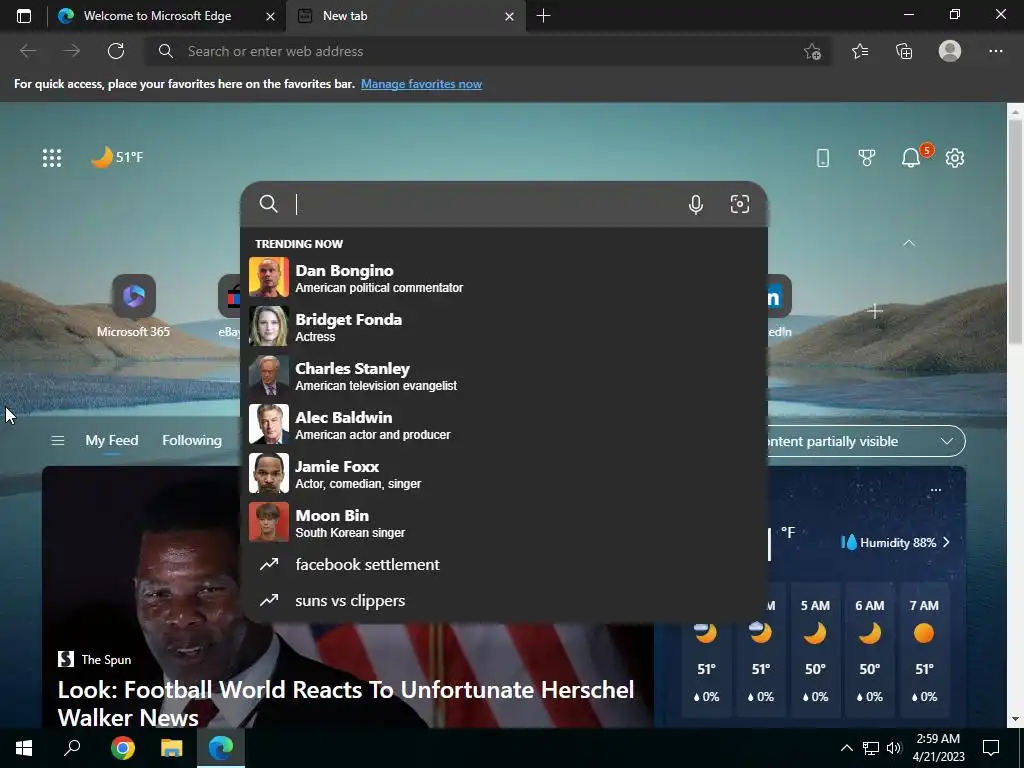Open volume control tray icon
Screen dimensions: 1024x768
[x=894, y=748]
